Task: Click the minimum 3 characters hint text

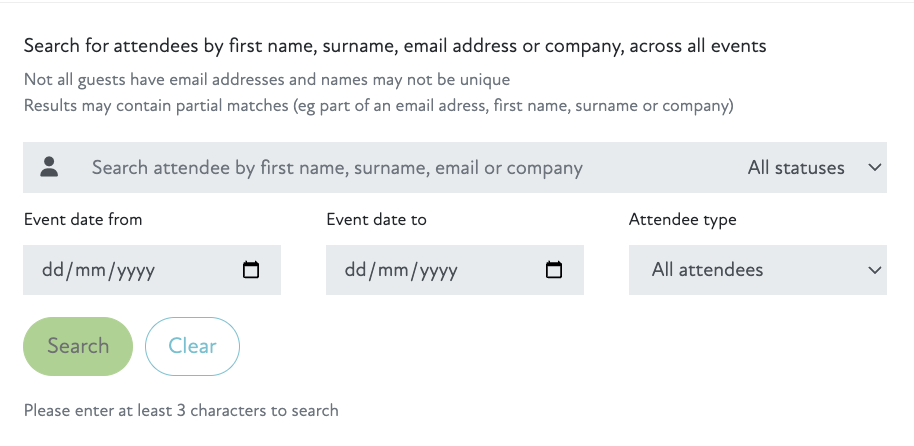Action: tap(181, 410)
